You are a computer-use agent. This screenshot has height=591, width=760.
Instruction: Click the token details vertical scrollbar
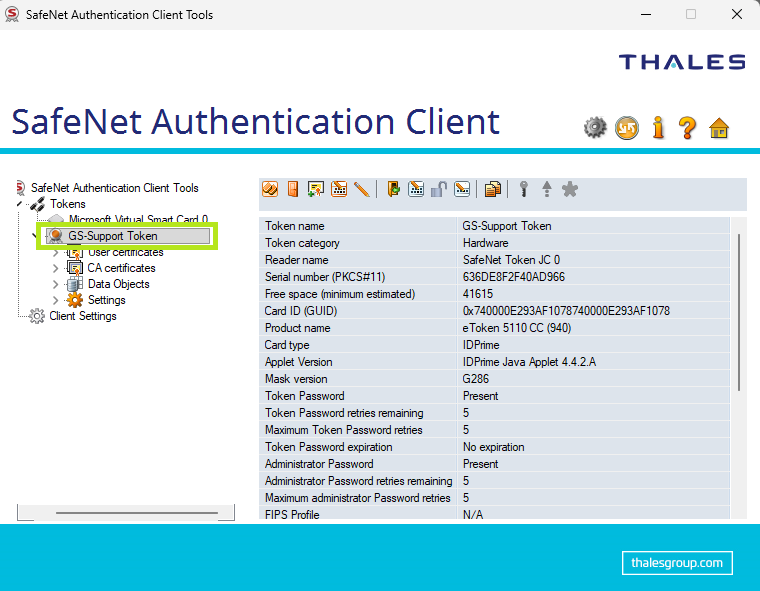(739, 312)
